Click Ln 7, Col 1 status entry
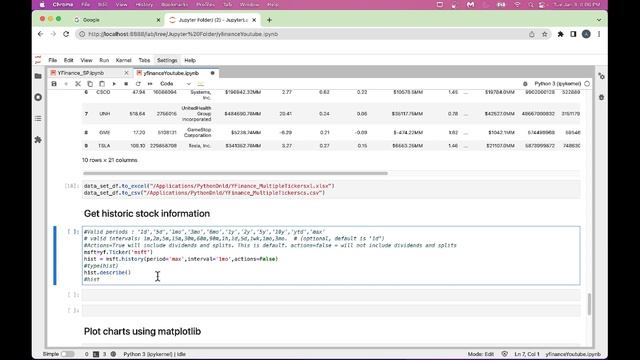 pyautogui.click(x=527, y=354)
